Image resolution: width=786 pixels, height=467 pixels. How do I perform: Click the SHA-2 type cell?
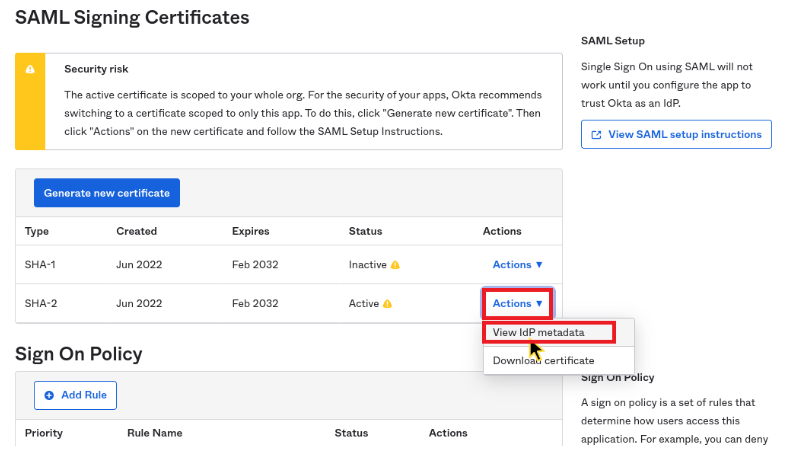[41, 304]
